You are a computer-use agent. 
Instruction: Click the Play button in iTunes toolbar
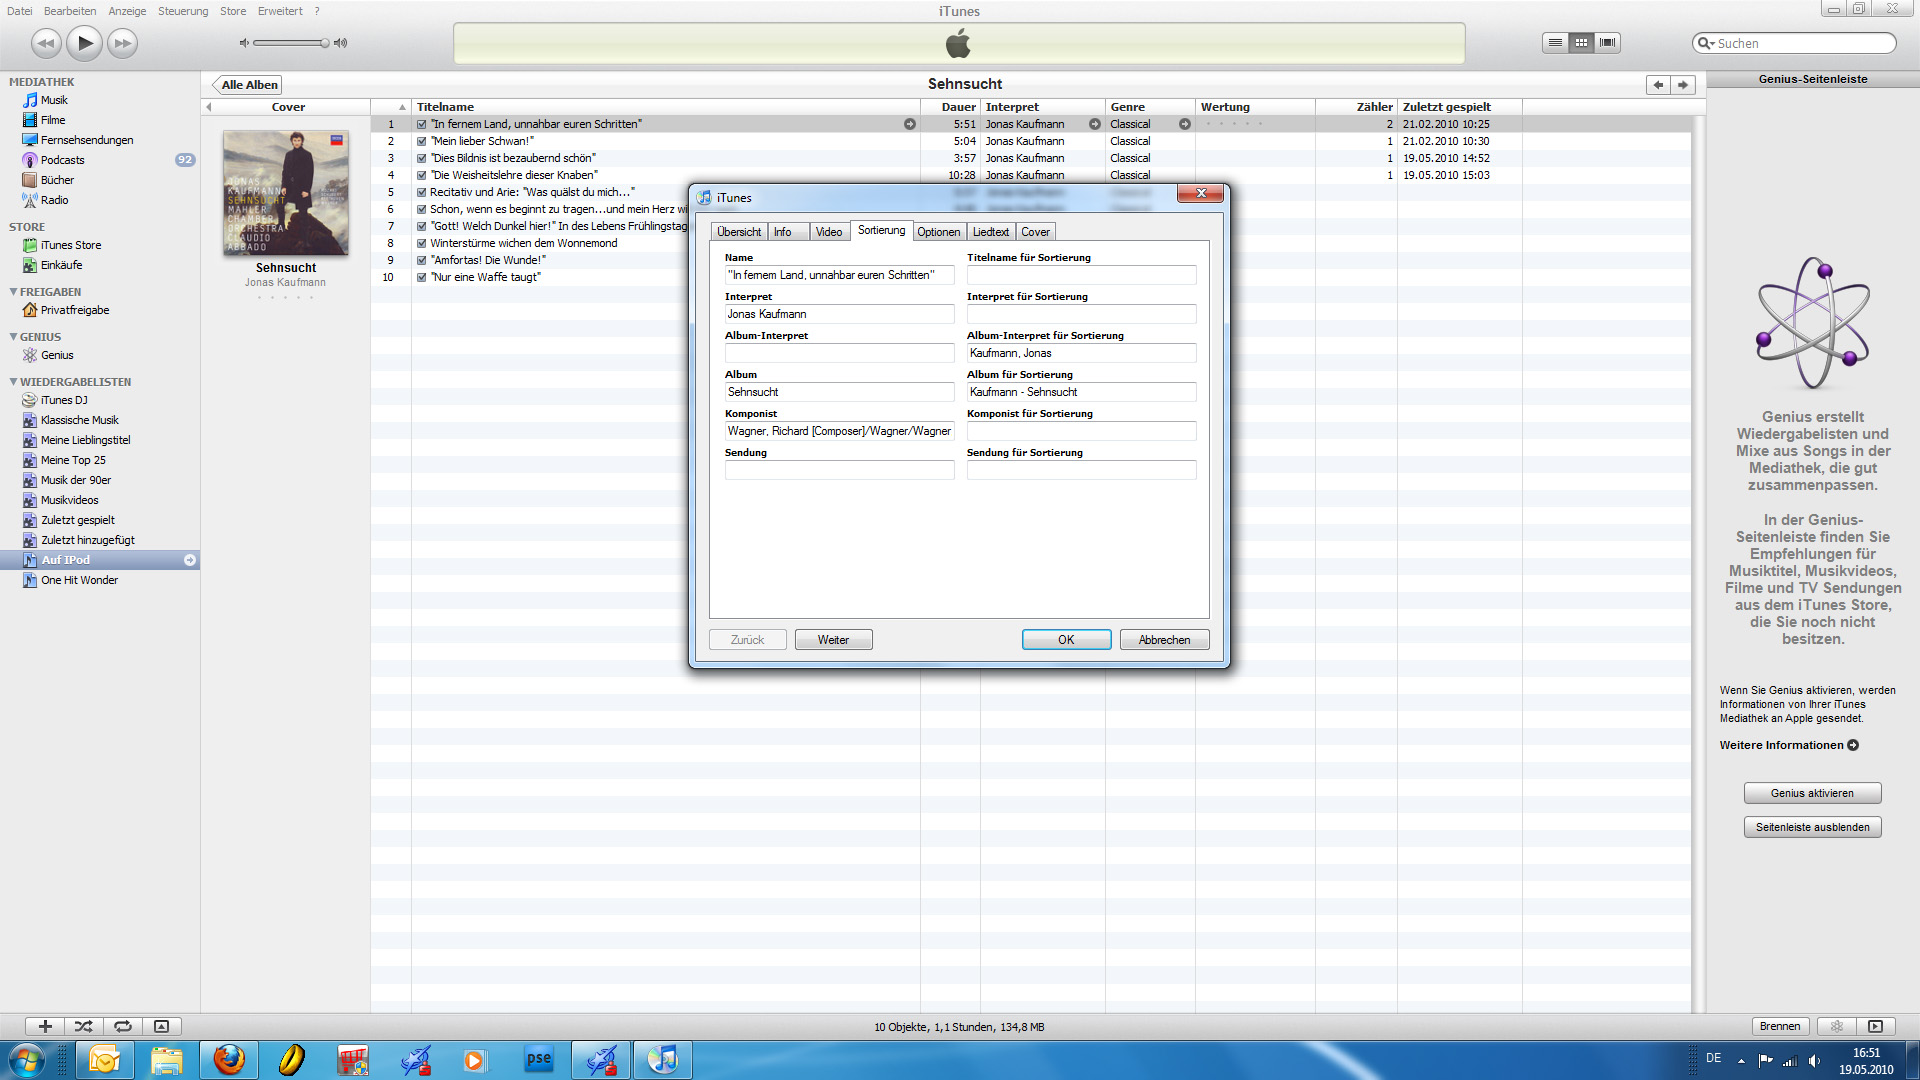pos(85,43)
